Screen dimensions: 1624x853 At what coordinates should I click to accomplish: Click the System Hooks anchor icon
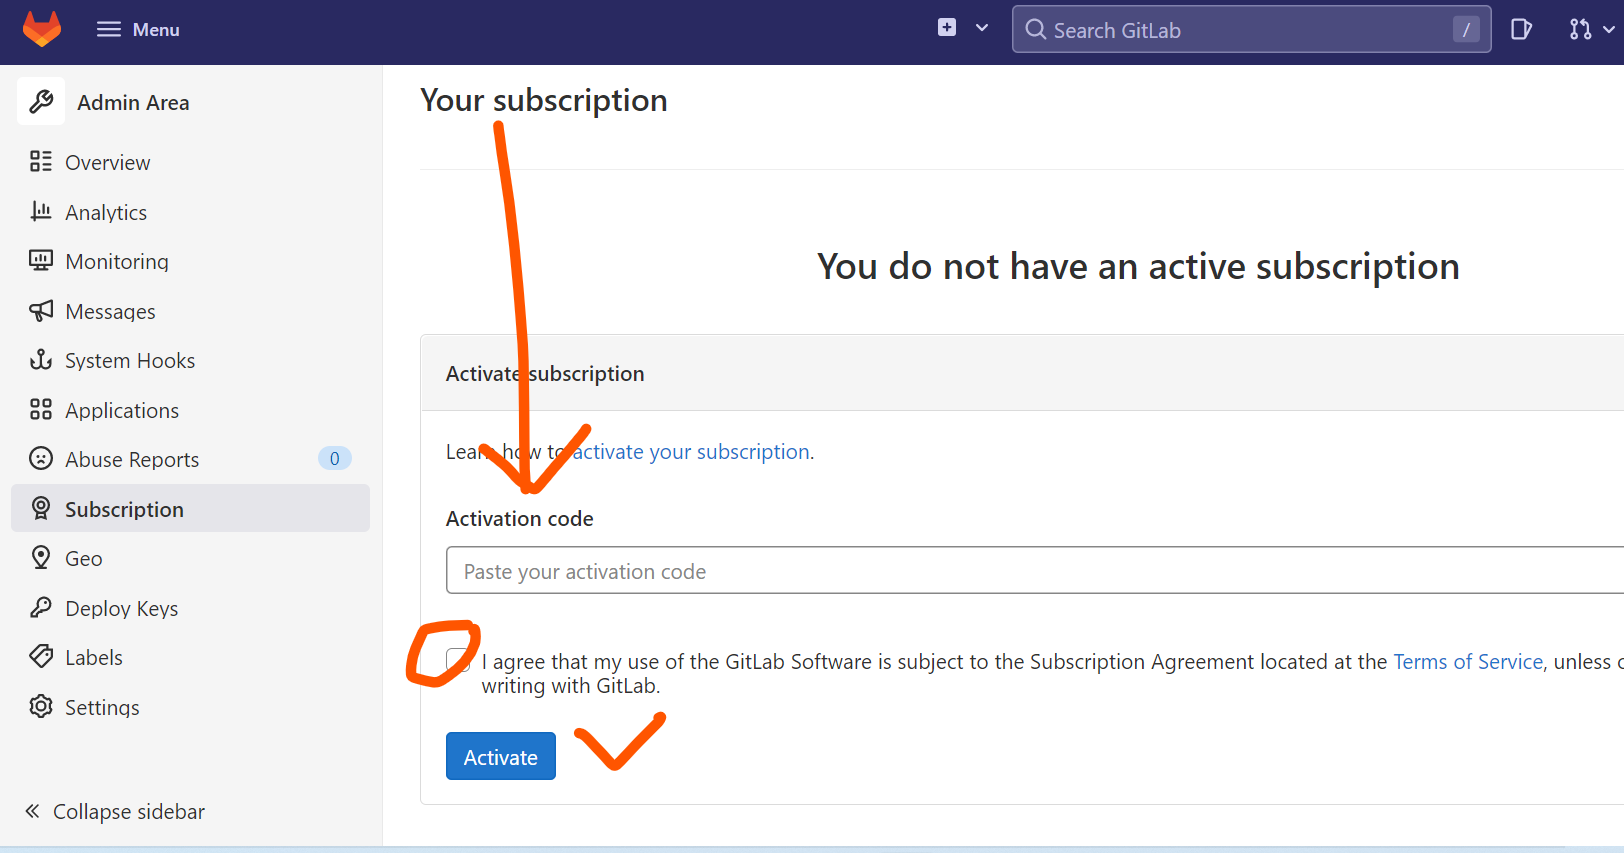41,360
